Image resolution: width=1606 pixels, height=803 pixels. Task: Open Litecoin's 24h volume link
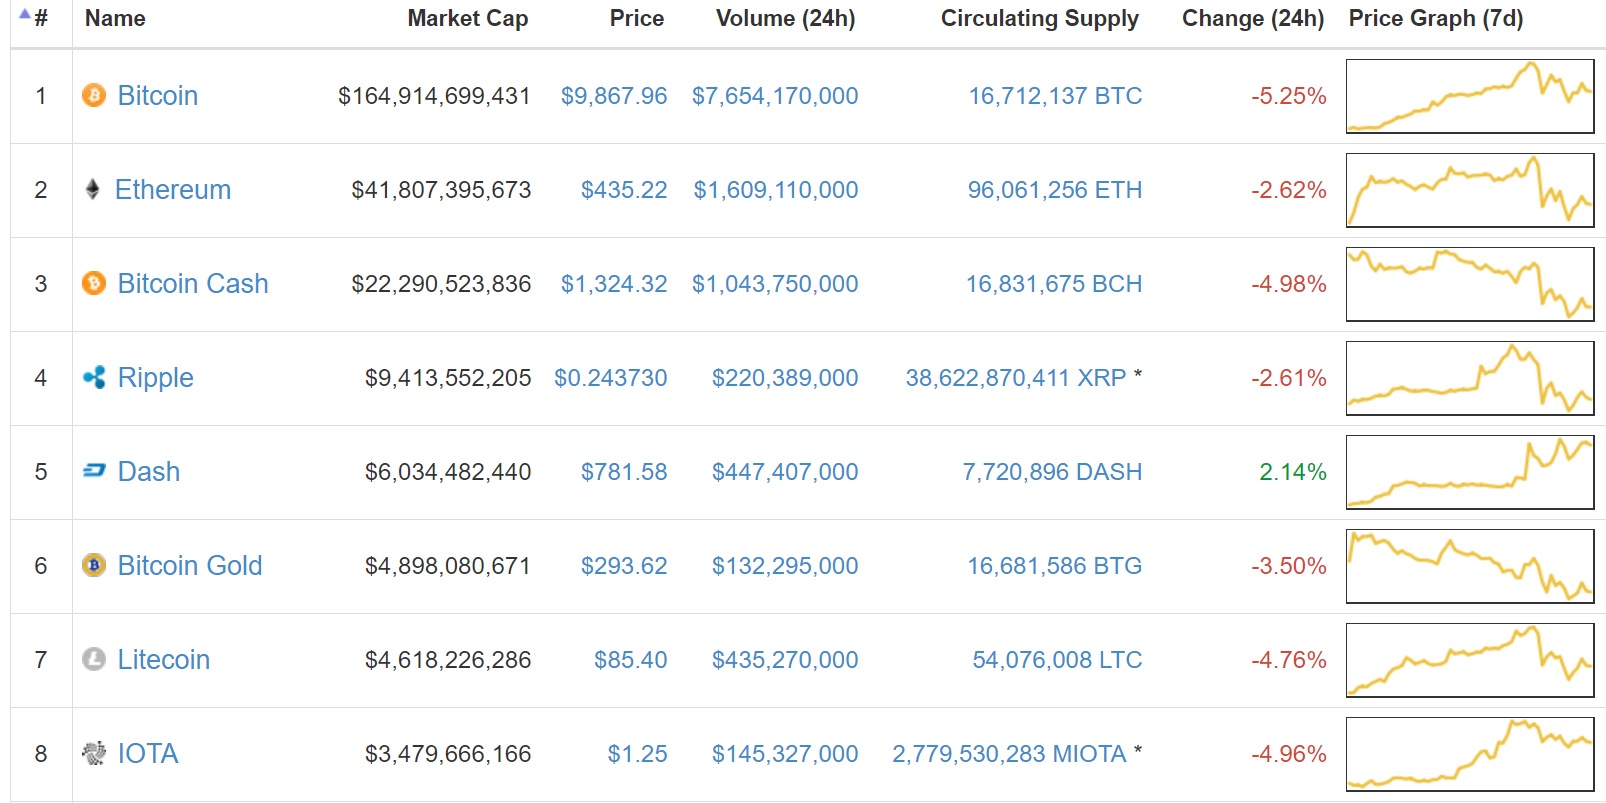pyautogui.click(x=785, y=660)
